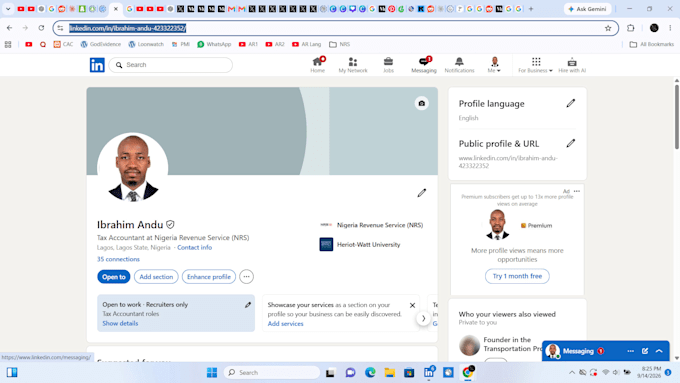Open LinkedIn Home from the nav bar
Viewport: 680px width, 383px height.
coord(317,65)
